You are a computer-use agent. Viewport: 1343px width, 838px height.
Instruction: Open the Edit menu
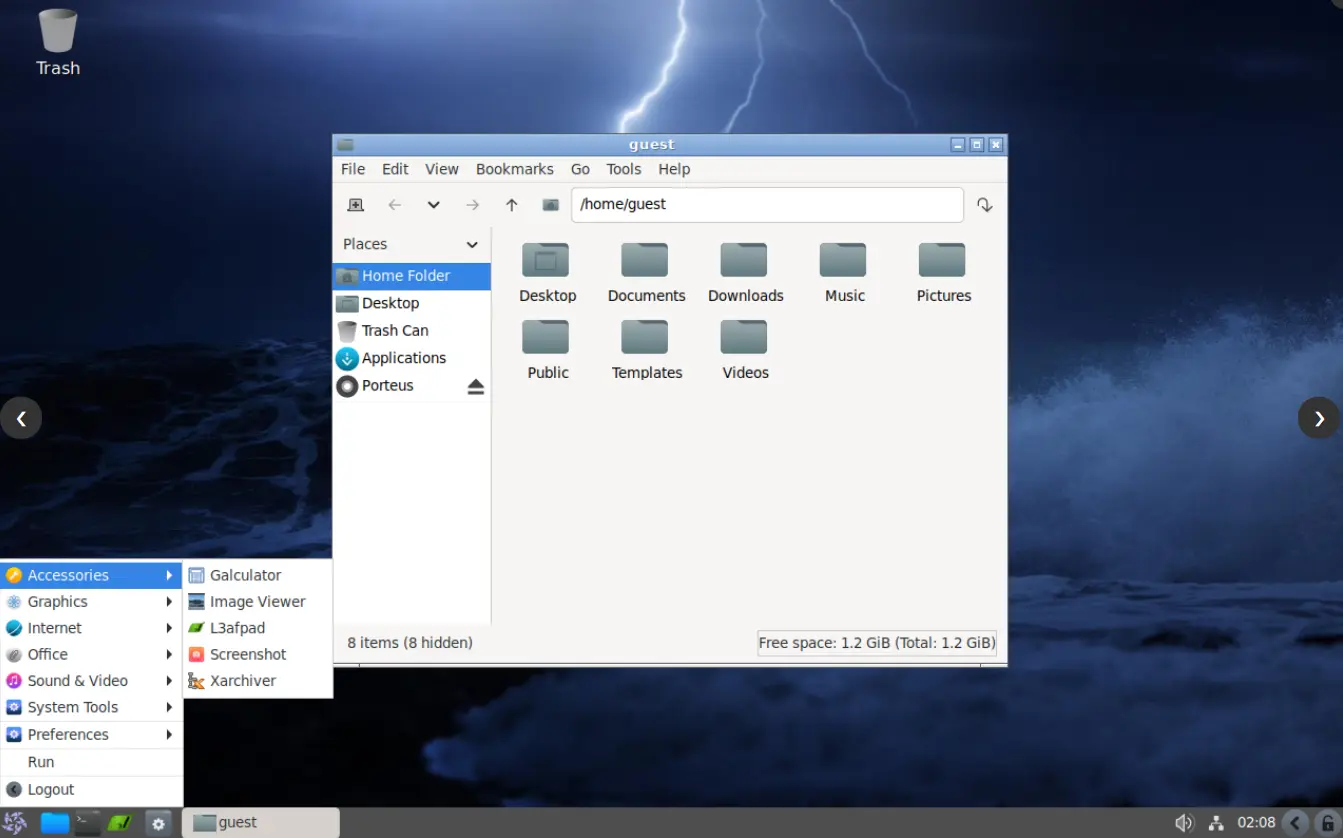pos(395,169)
